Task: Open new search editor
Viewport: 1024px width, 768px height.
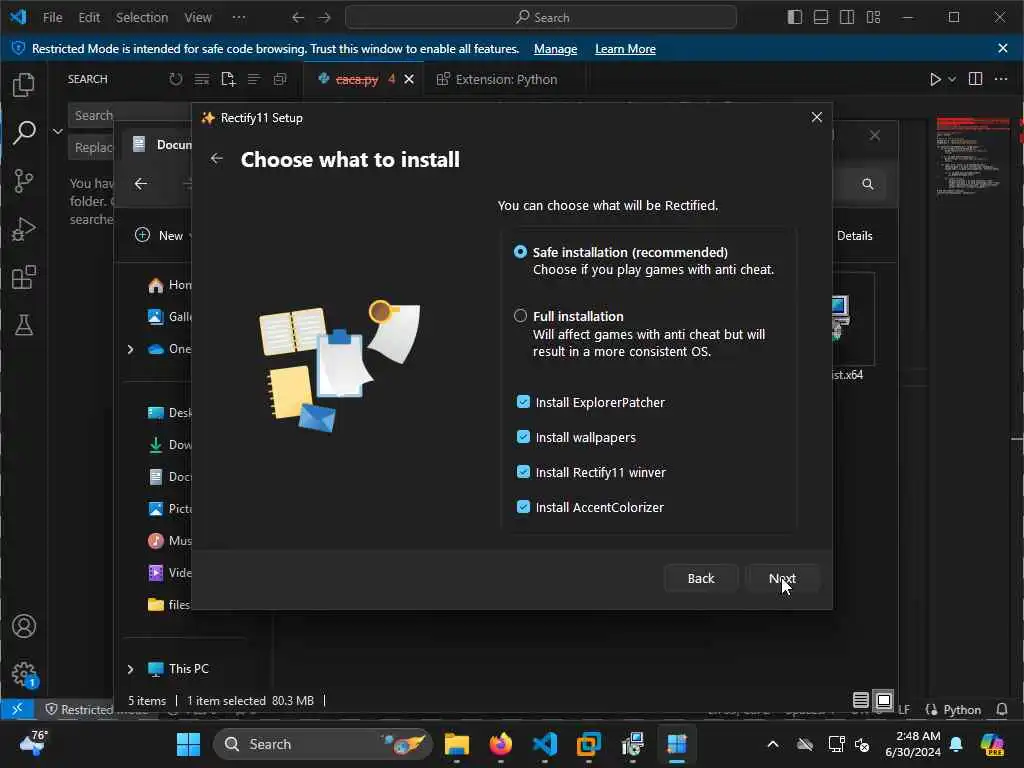Action: [228, 79]
